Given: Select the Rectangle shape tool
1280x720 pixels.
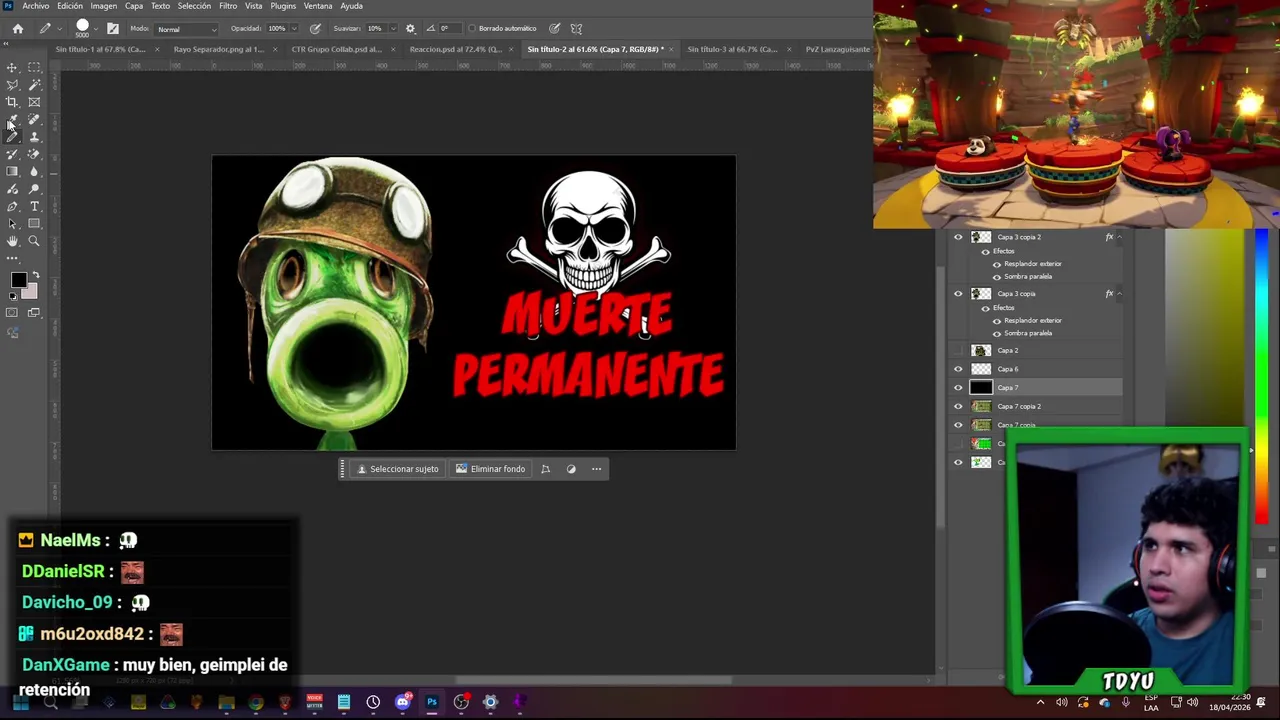Looking at the screenshot, I should click(x=34, y=224).
